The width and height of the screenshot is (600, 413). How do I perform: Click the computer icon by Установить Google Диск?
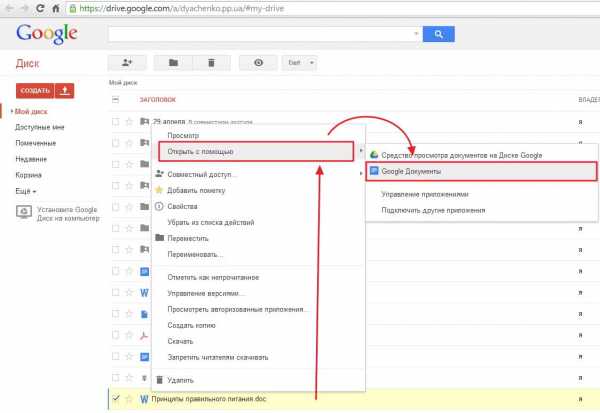tap(24, 212)
